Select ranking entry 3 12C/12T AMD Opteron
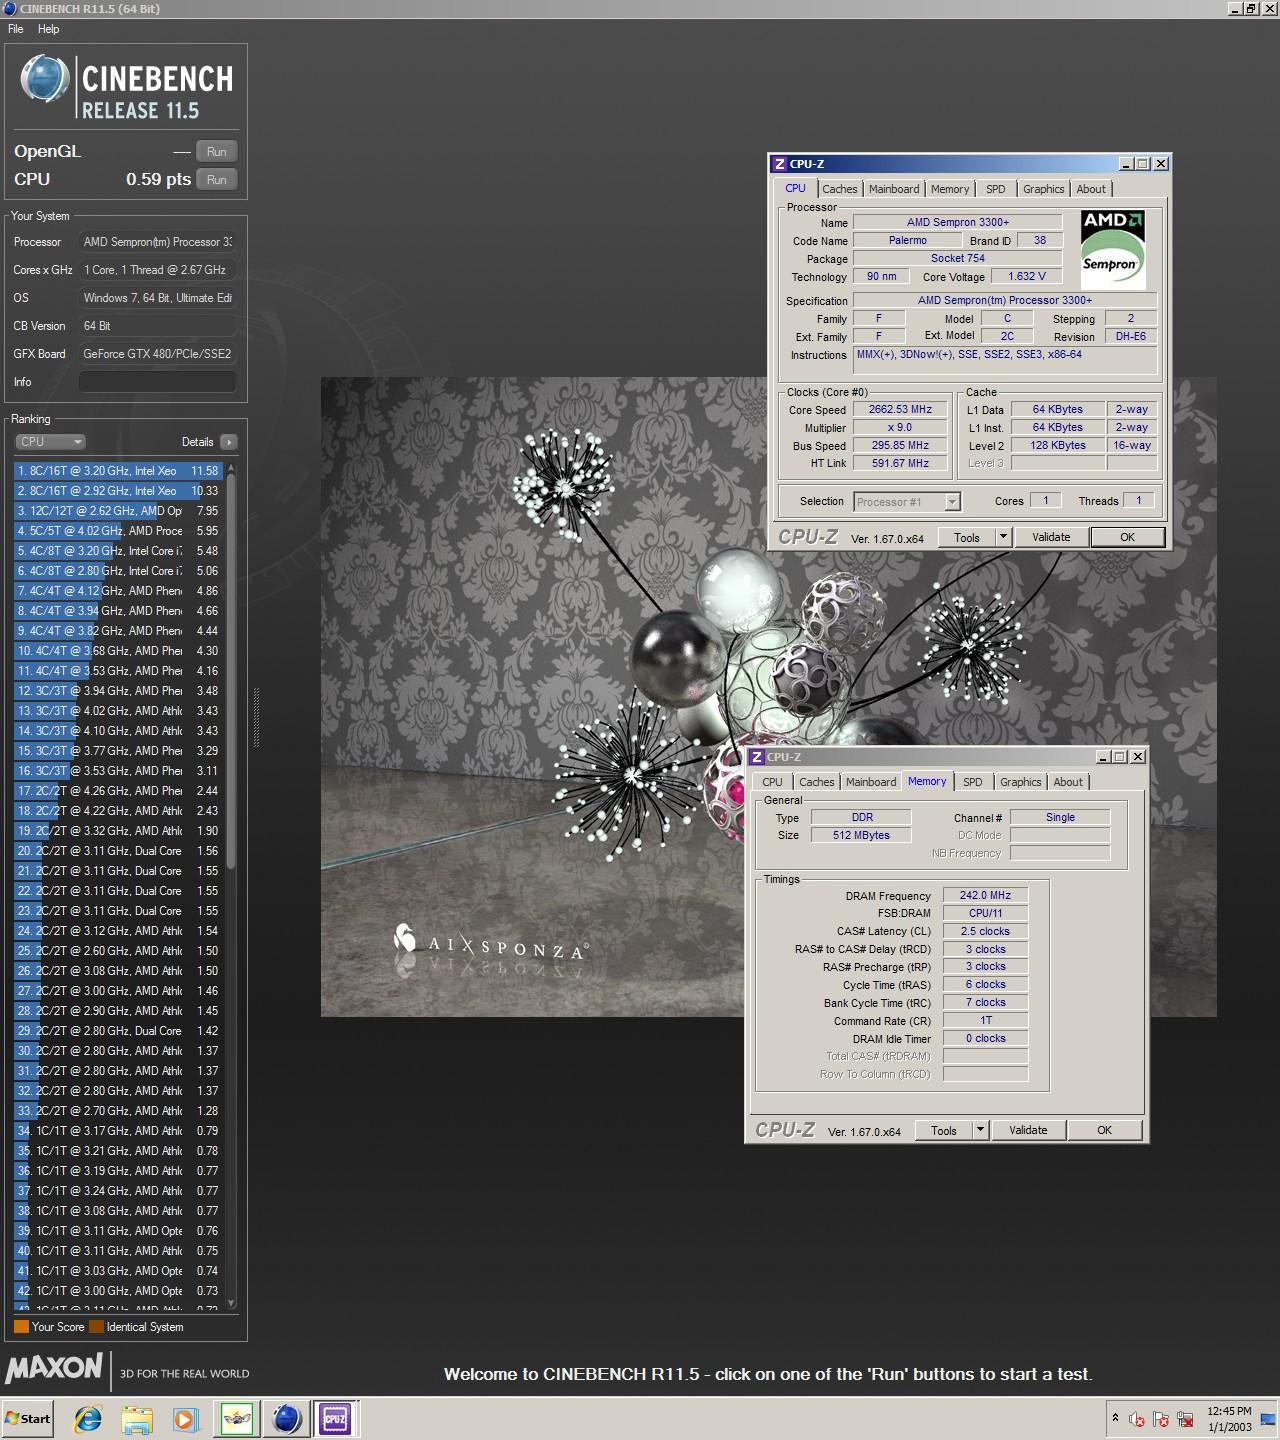1280x1440 pixels. (119, 511)
